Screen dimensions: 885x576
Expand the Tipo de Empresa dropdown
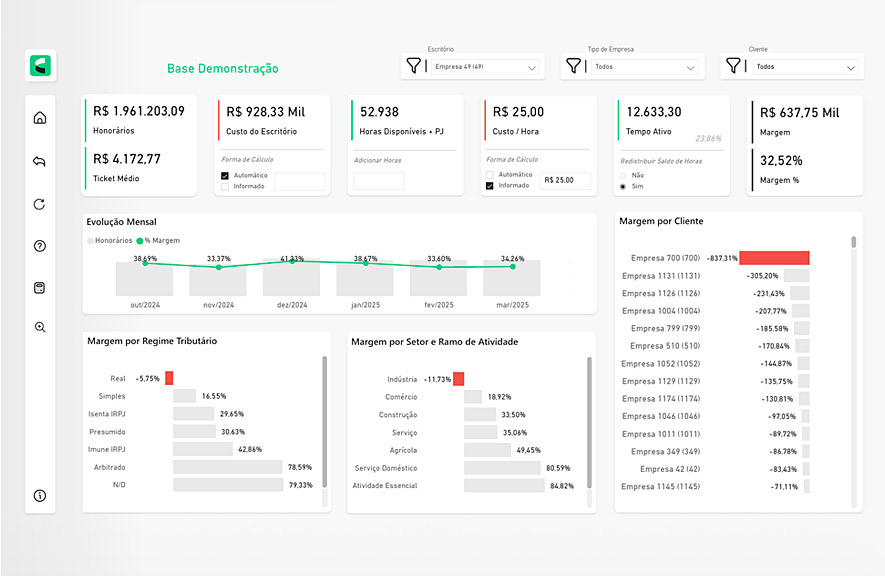(645, 67)
